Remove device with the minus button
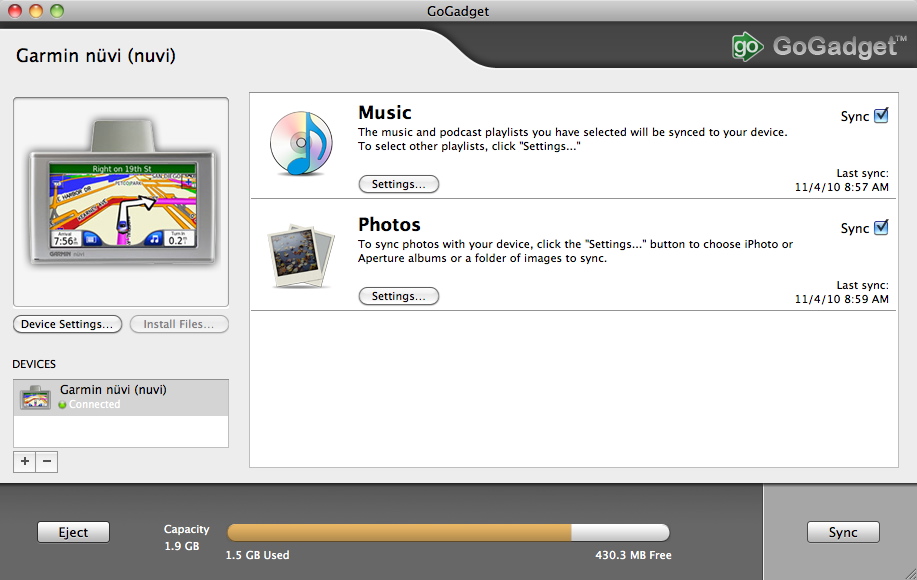This screenshot has width=917, height=580. coord(47,461)
